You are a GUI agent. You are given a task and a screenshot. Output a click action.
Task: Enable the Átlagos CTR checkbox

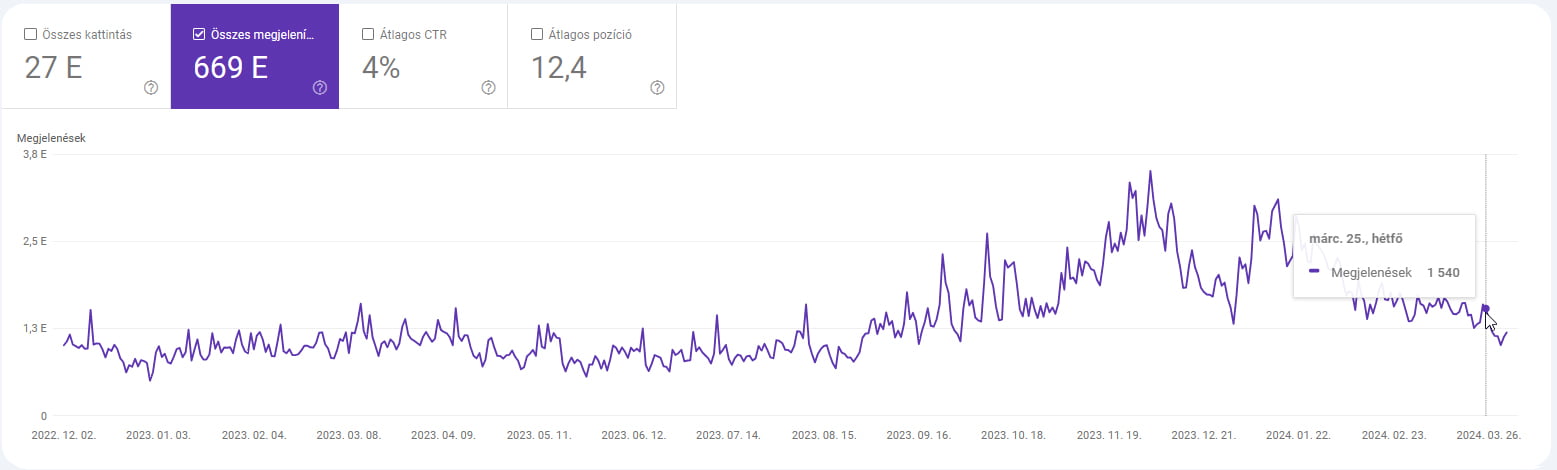coord(368,34)
